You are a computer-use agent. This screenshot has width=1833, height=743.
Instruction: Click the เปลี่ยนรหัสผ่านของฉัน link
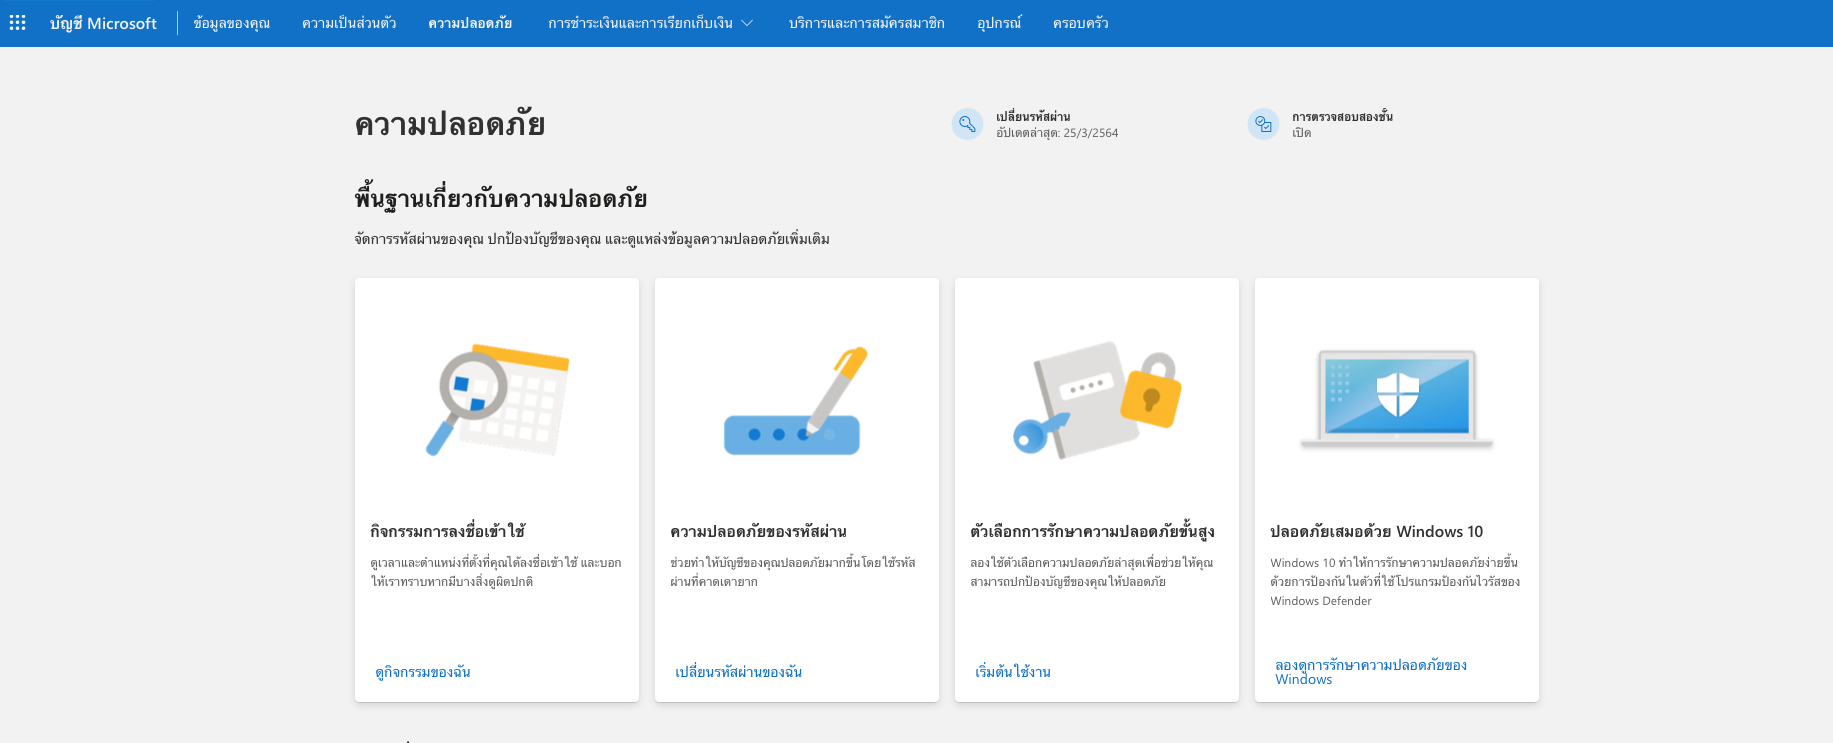(x=739, y=672)
